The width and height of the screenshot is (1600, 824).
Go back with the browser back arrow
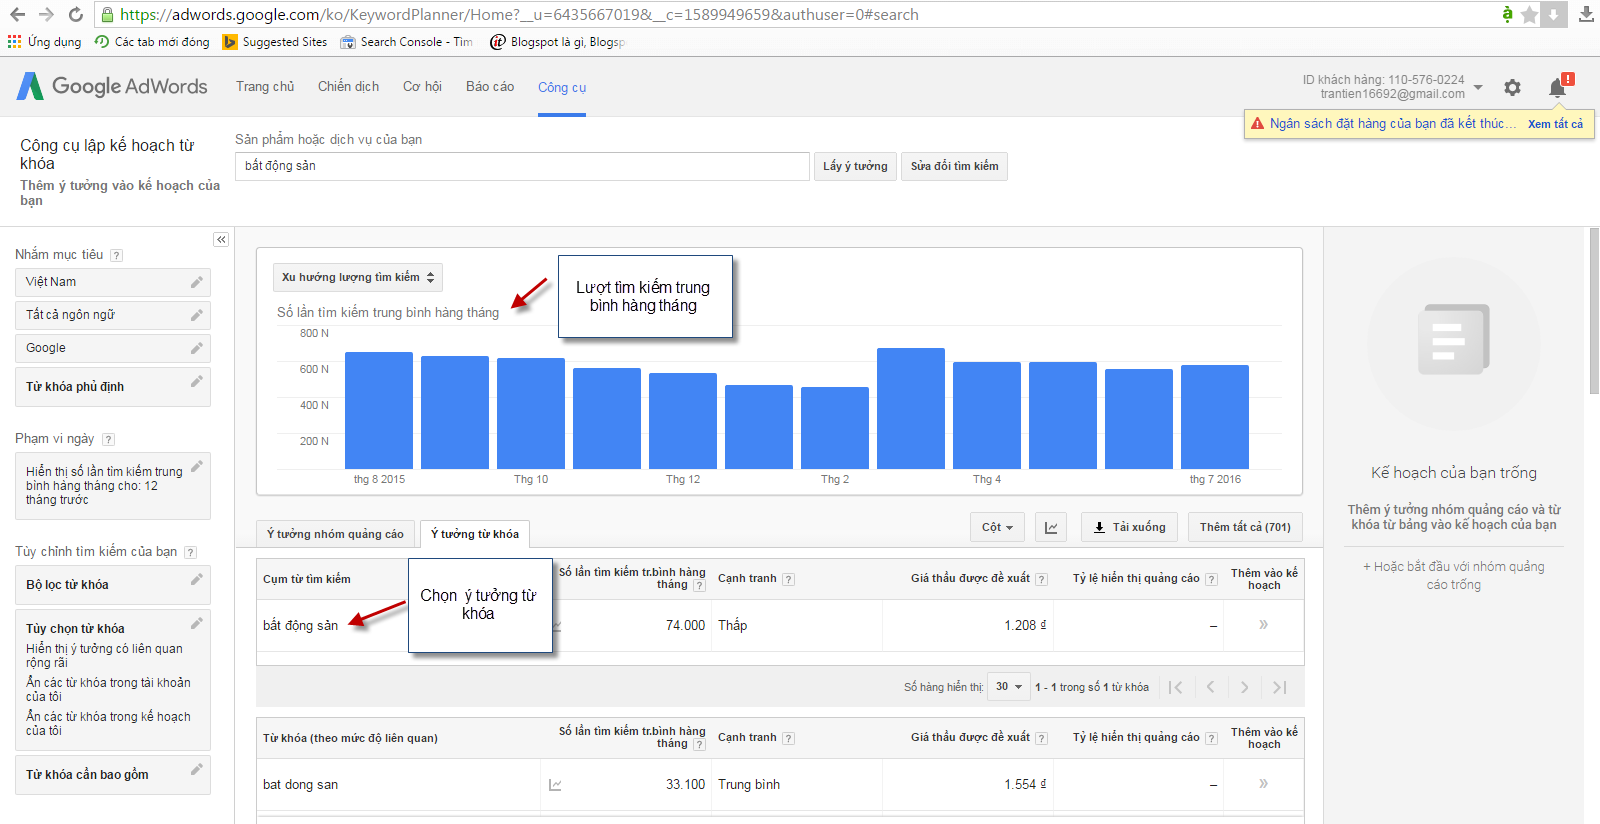pyautogui.click(x=17, y=14)
